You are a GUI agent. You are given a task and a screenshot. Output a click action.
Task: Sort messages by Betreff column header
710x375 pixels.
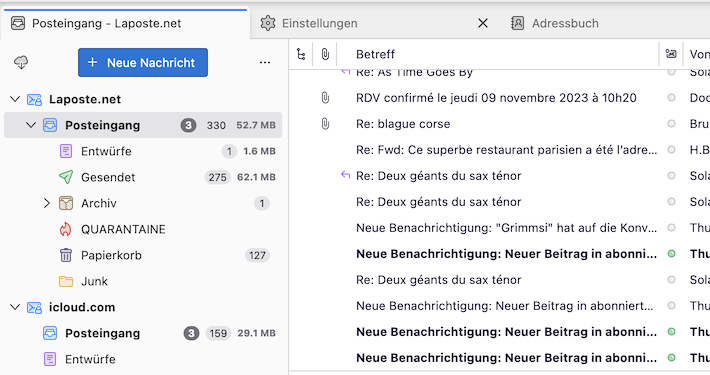pyautogui.click(x=375, y=54)
